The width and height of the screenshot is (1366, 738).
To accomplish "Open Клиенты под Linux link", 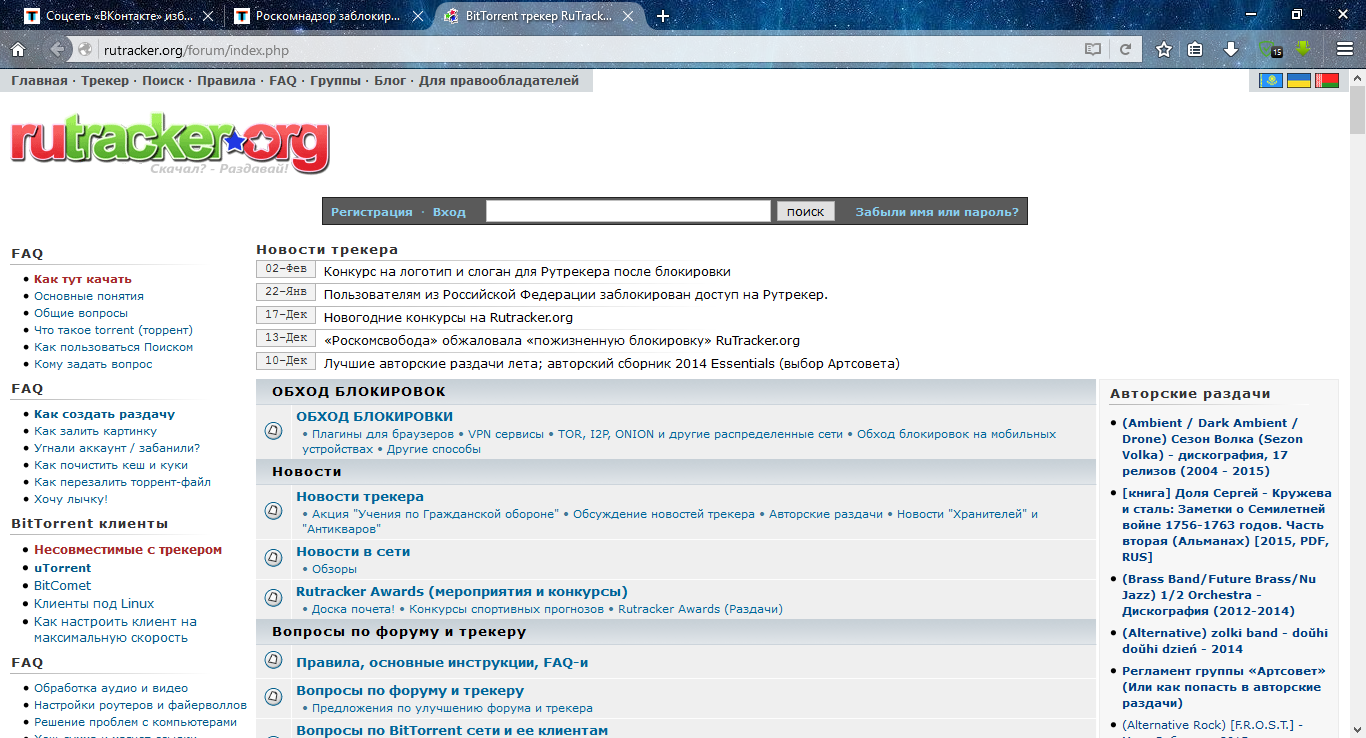I will (94, 604).
